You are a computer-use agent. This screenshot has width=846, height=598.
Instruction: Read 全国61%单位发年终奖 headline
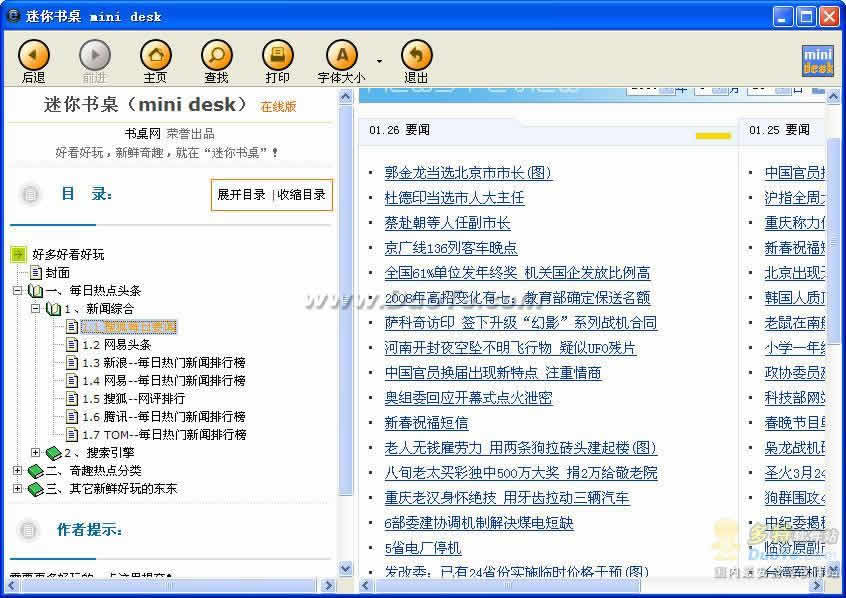click(x=517, y=273)
